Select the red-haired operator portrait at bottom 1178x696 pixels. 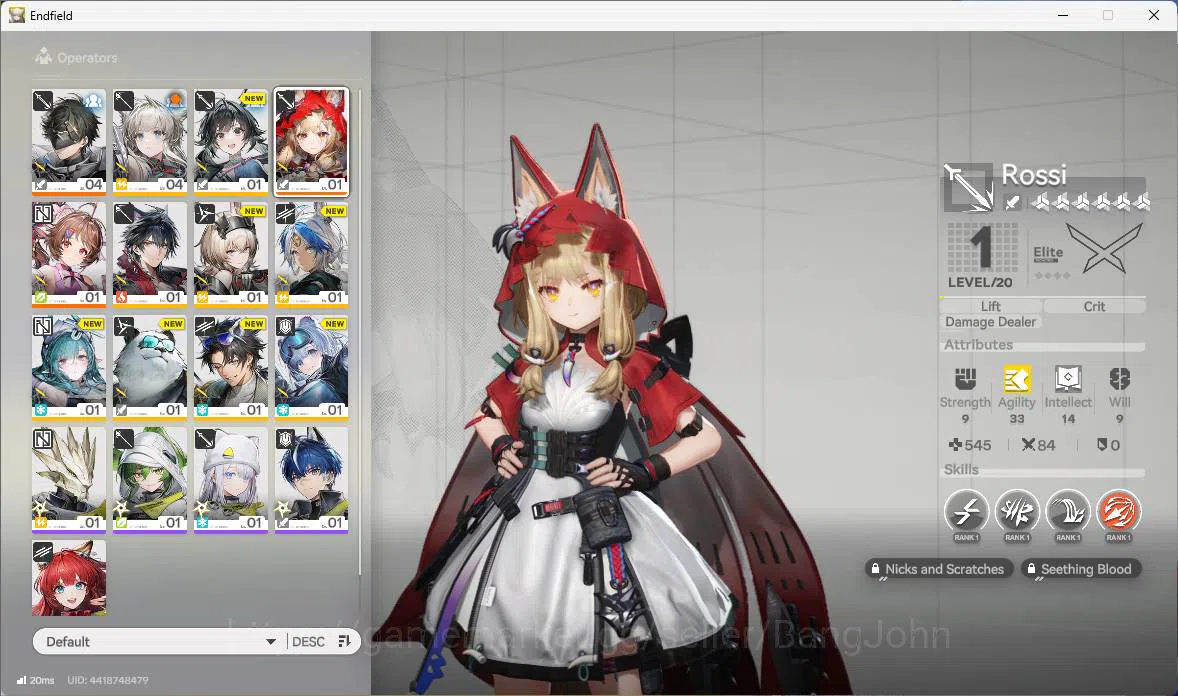tap(69, 578)
